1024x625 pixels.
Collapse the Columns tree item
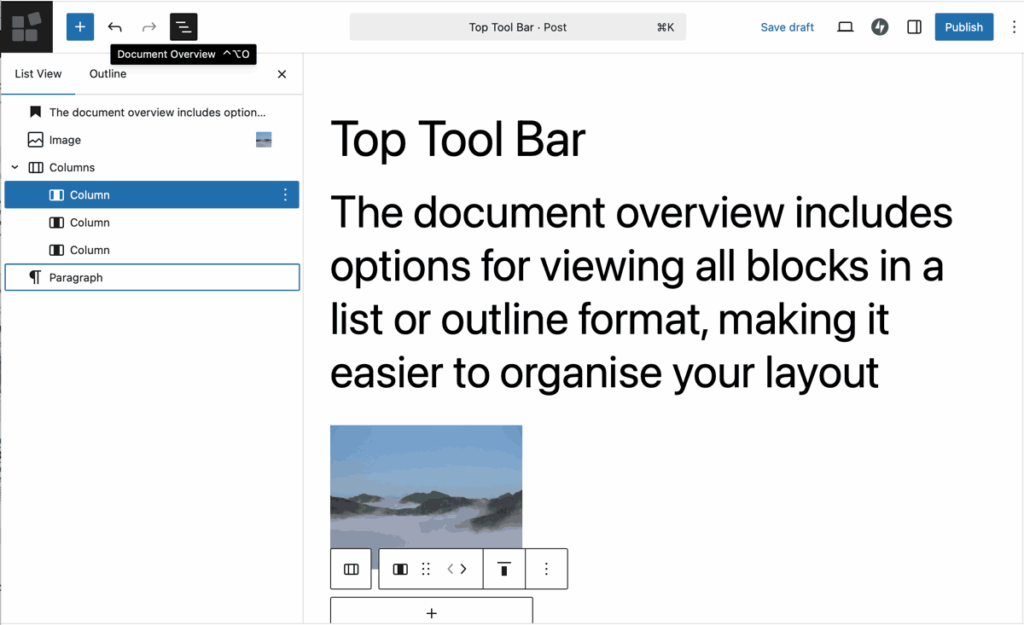pyautogui.click(x=14, y=167)
